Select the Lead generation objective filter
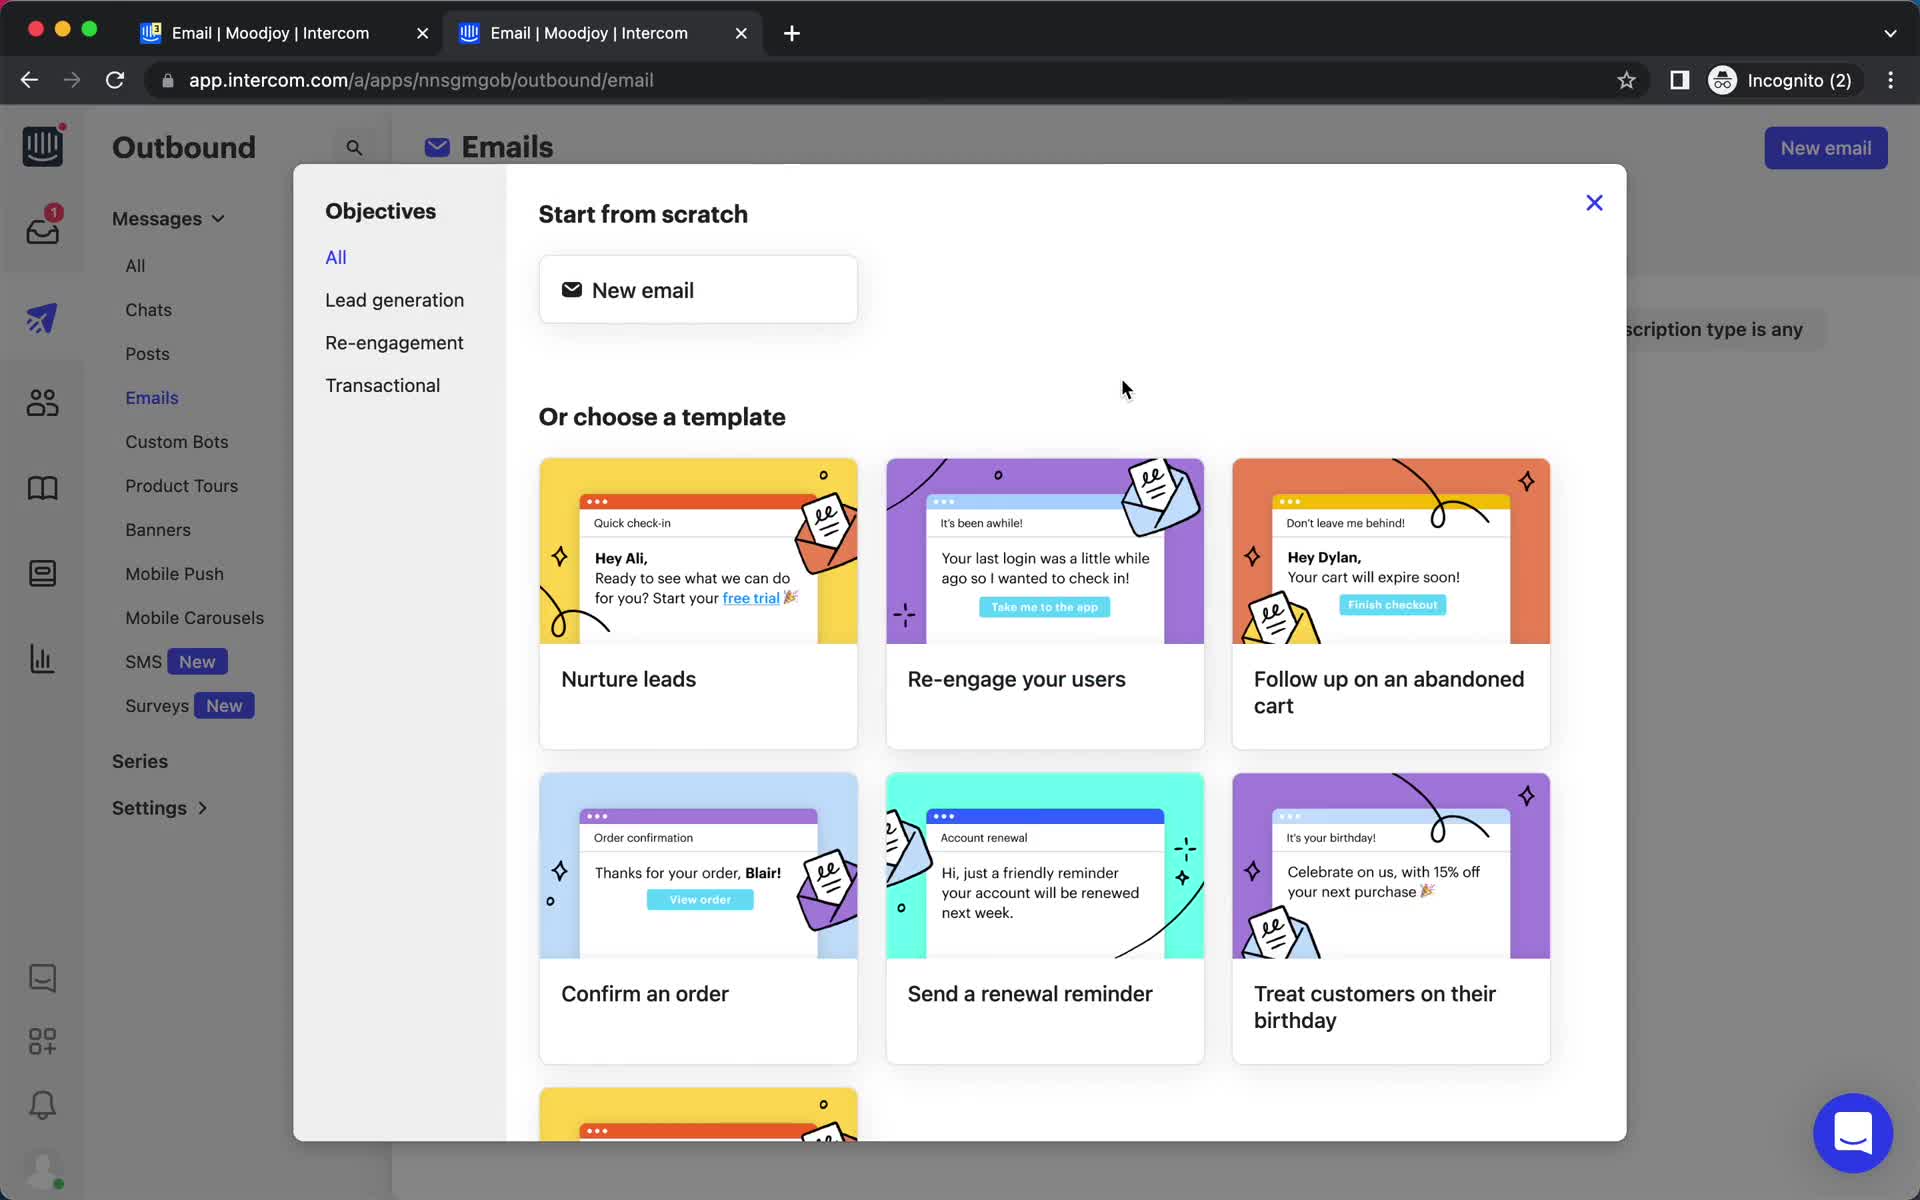Image resolution: width=1920 pixels, height=1200 pixels. (394, 299)
